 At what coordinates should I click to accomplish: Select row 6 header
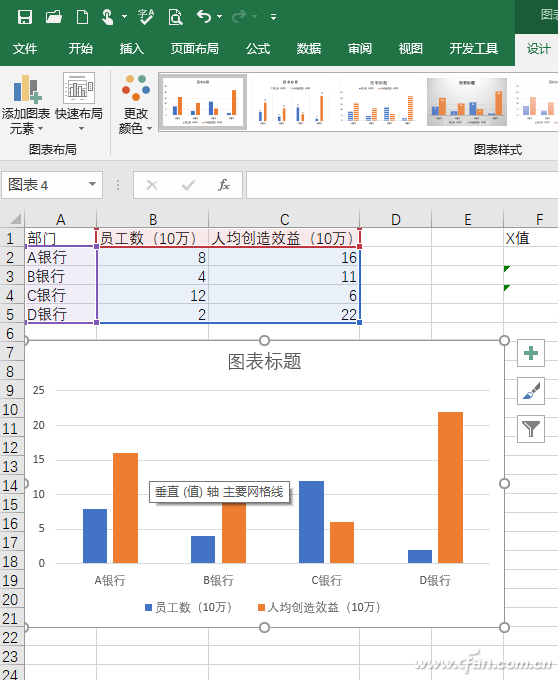12,333
